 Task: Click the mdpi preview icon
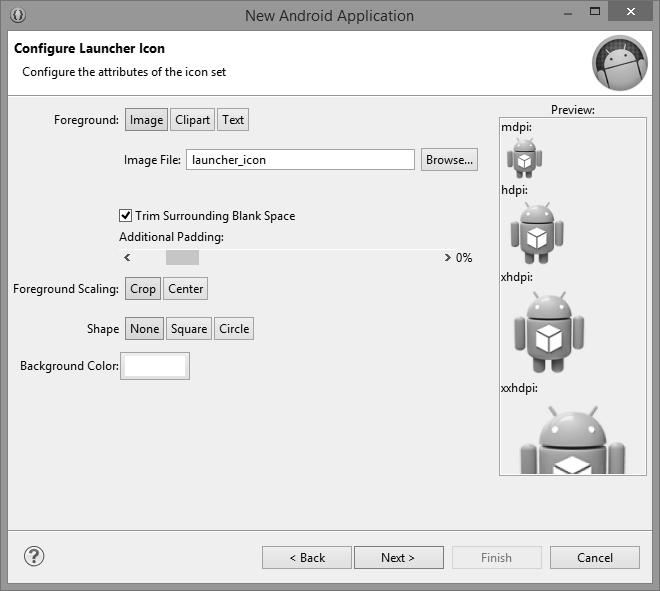pyautogui.click(x=524, y=158)
